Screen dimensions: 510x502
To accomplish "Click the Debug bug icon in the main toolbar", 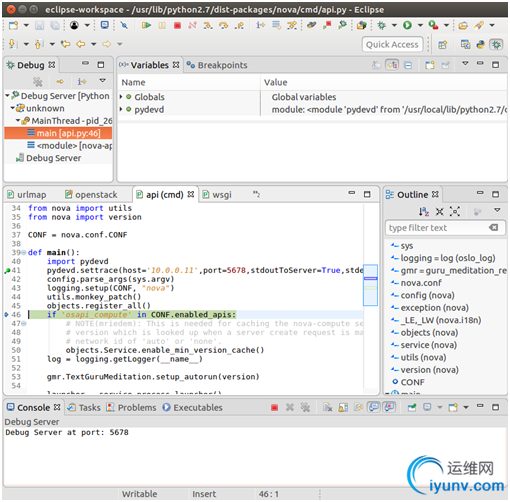I will 381,25.
